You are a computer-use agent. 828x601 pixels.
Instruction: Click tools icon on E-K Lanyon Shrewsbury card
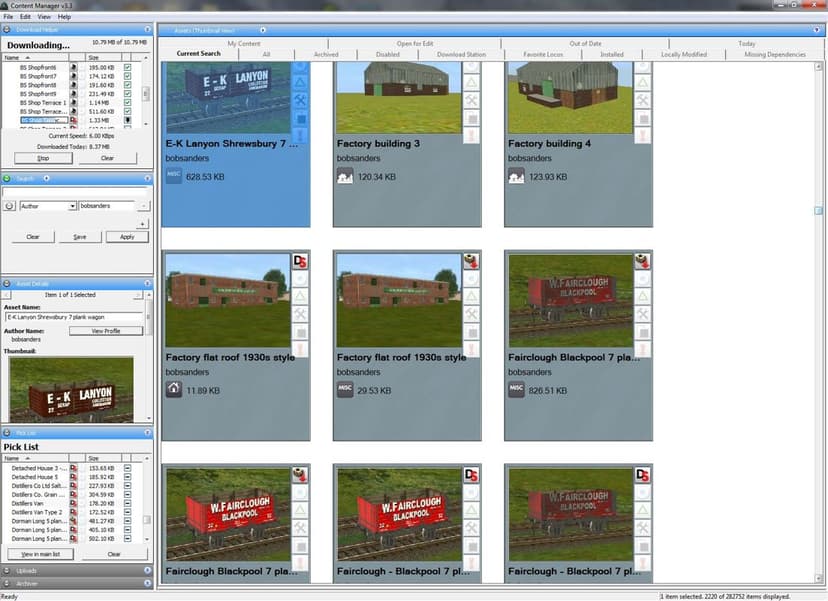(300, 100)
